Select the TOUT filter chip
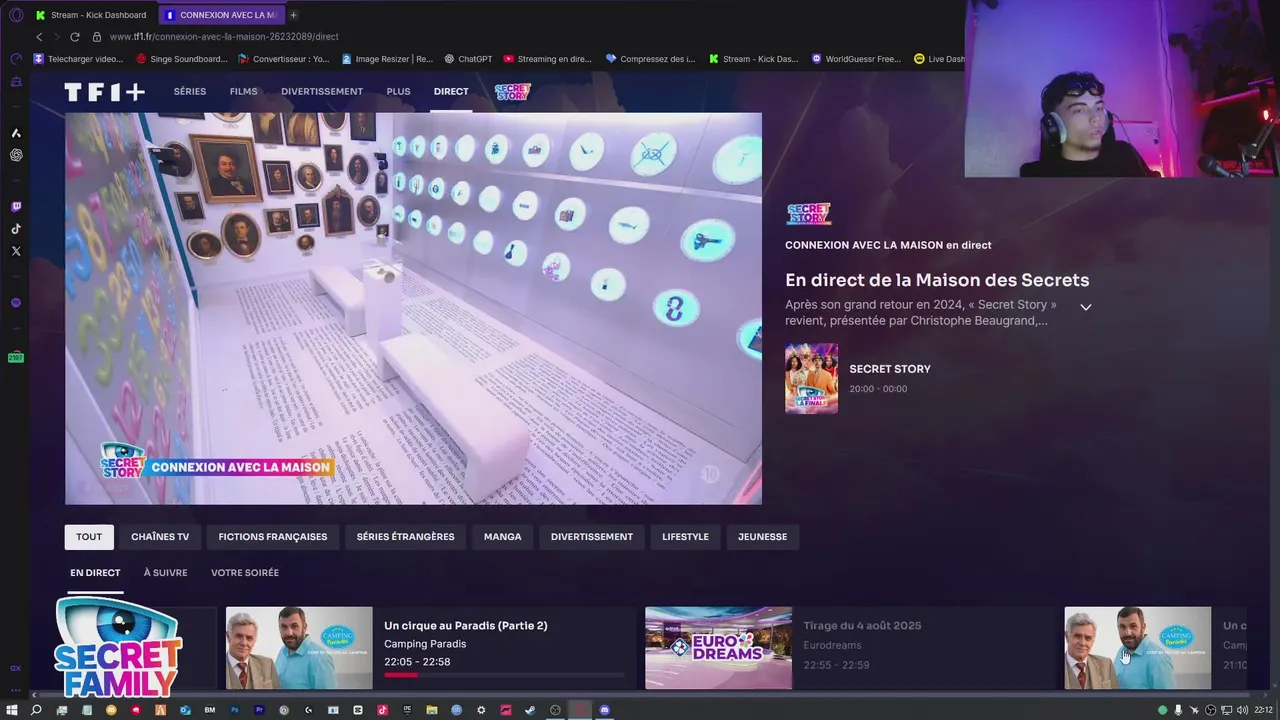1280x720 pixels. point(89,537)
